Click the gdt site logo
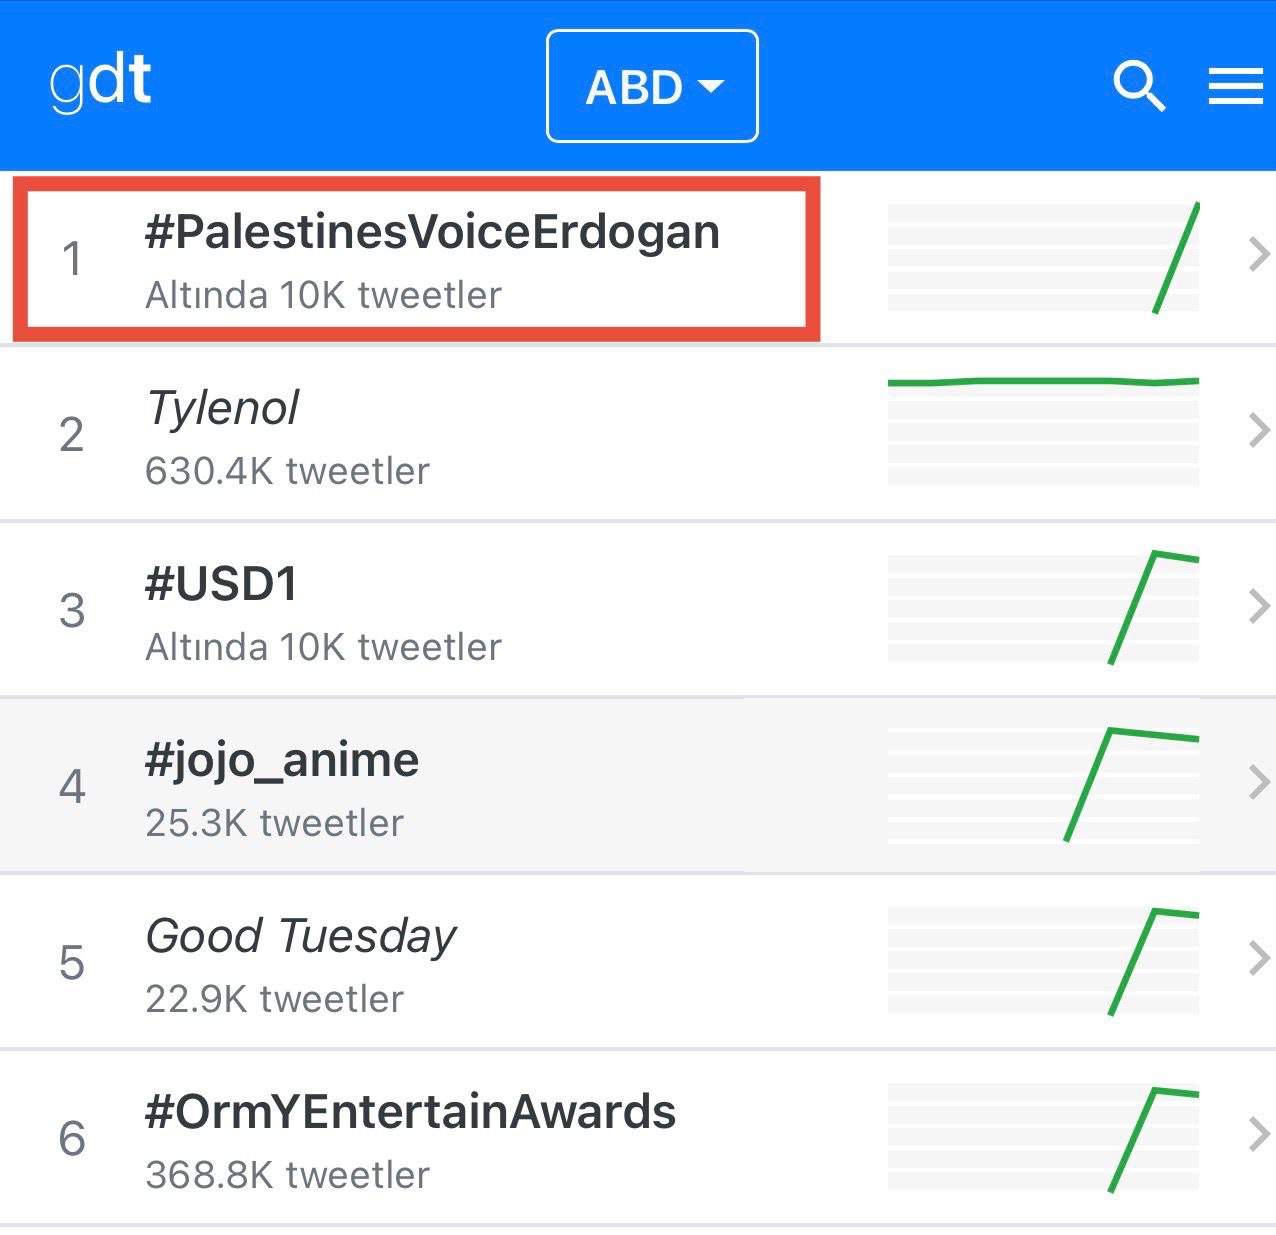This screenshot has height=1235, width=1276. click(x=101, y=82)
